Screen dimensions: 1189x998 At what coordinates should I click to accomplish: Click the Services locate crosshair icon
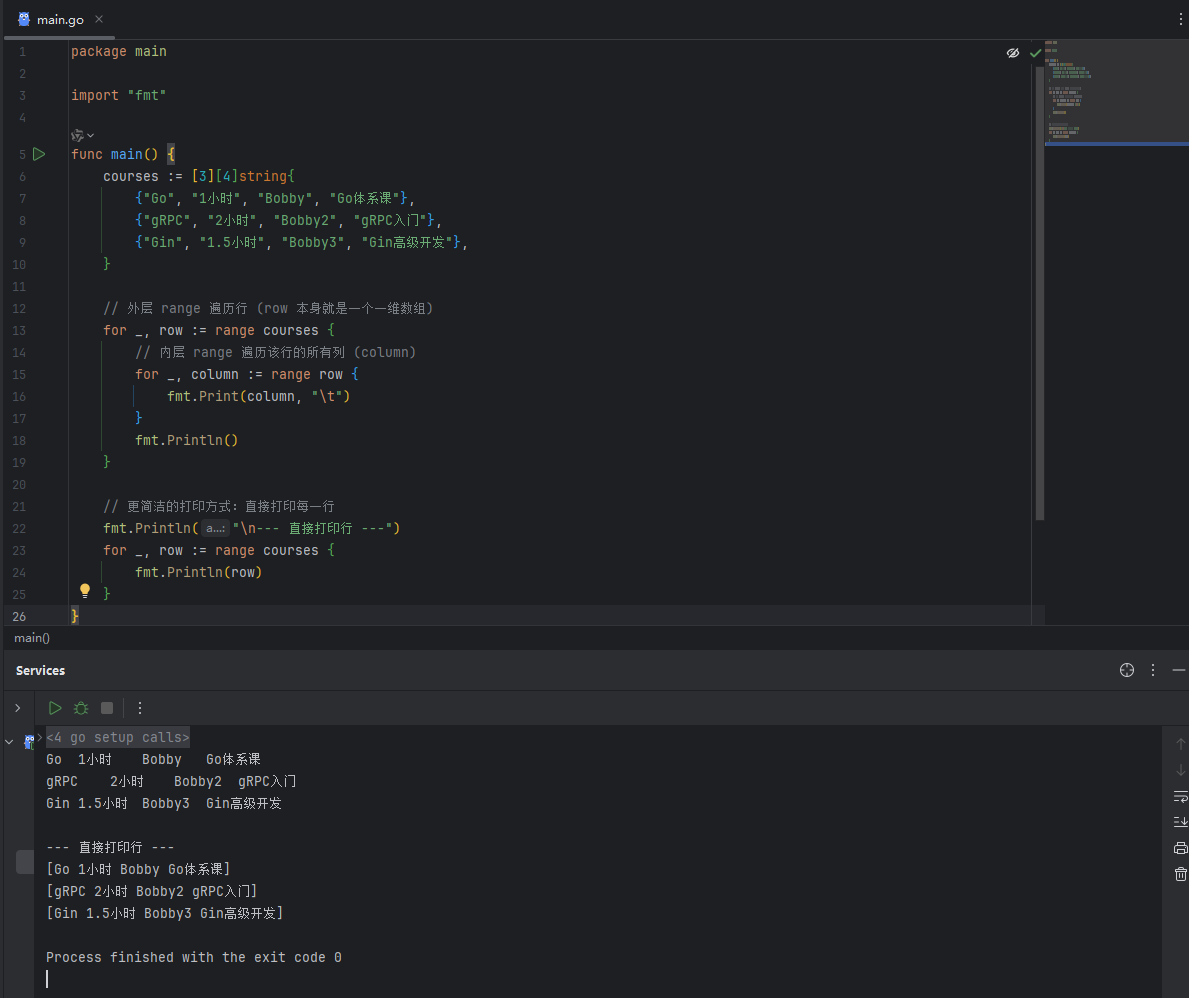[x=1127, y=670]
